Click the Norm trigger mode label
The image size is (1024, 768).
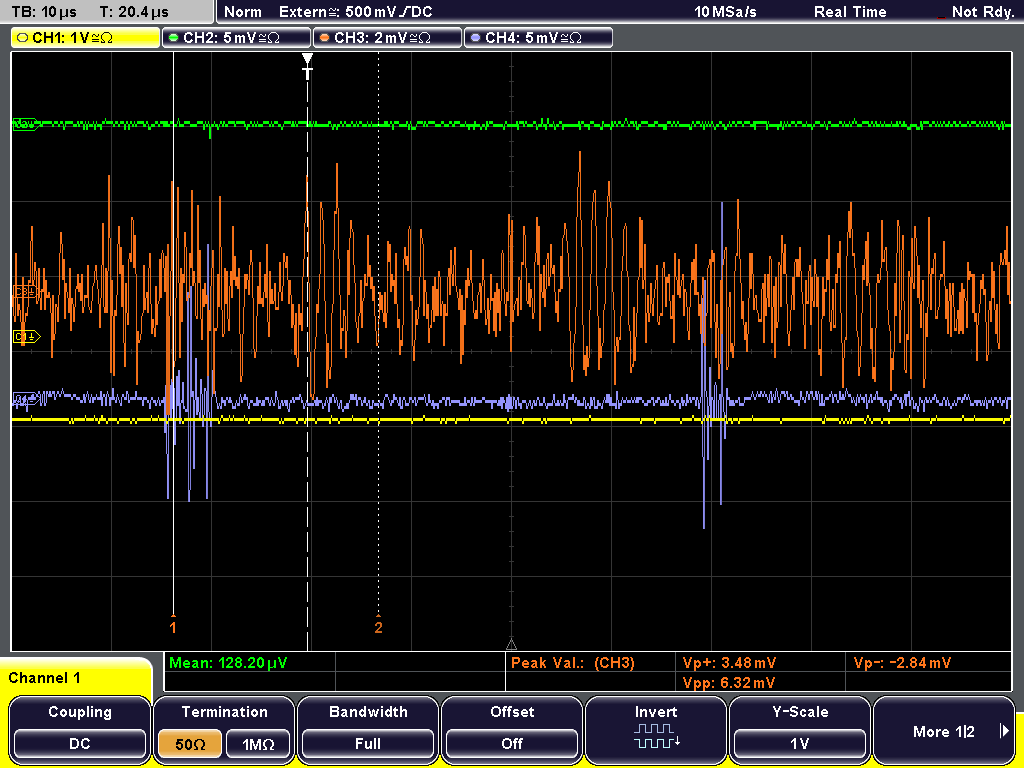pos(243,12)
